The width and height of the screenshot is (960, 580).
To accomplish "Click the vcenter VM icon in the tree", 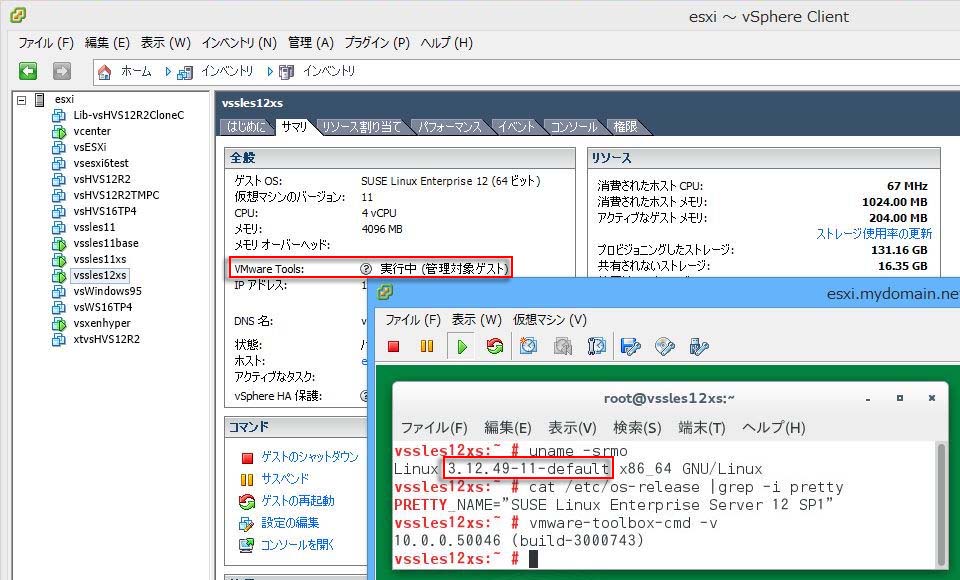I will coord(59,131).
